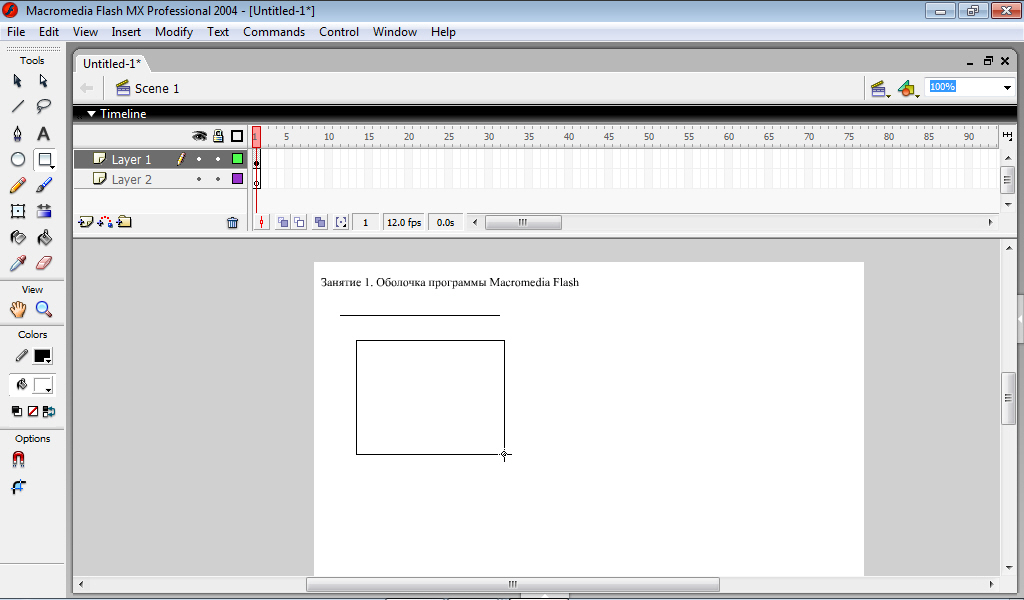Toggle Onion Skin mode
Screen dimensions: 1024x600
coord(283,223)
